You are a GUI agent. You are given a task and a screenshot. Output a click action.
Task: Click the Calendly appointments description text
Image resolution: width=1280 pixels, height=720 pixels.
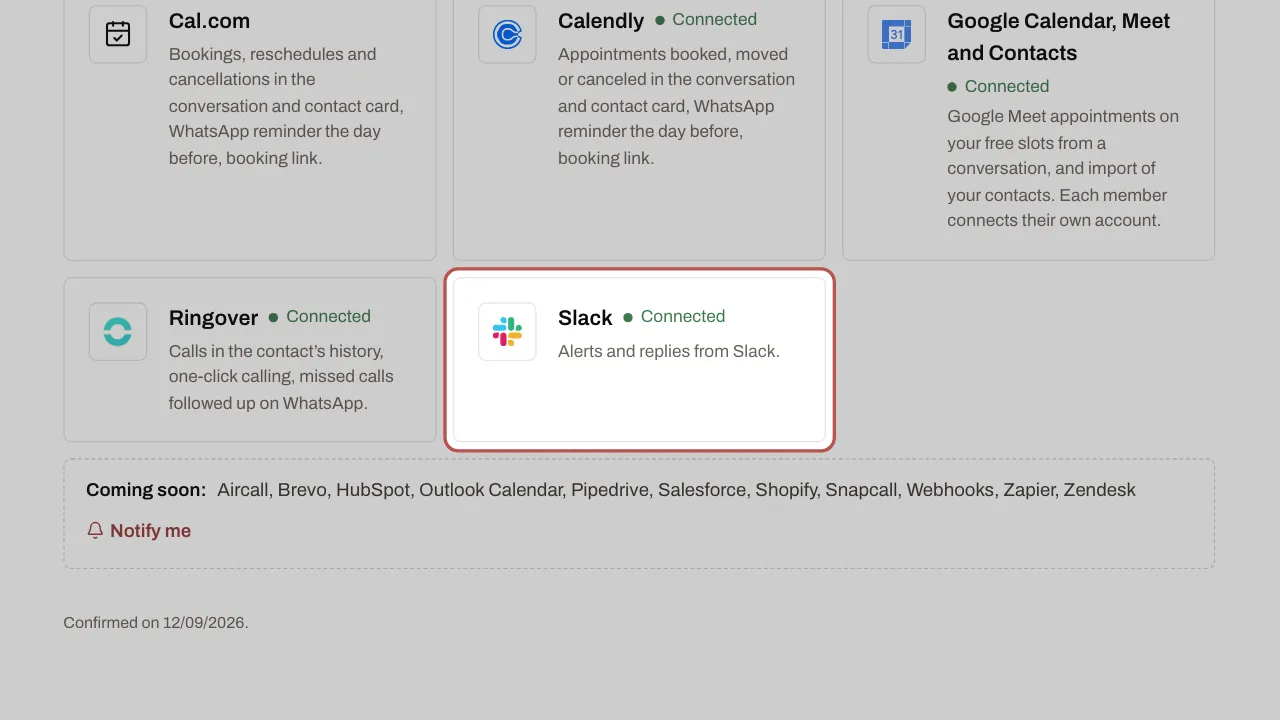pos(676,106)
